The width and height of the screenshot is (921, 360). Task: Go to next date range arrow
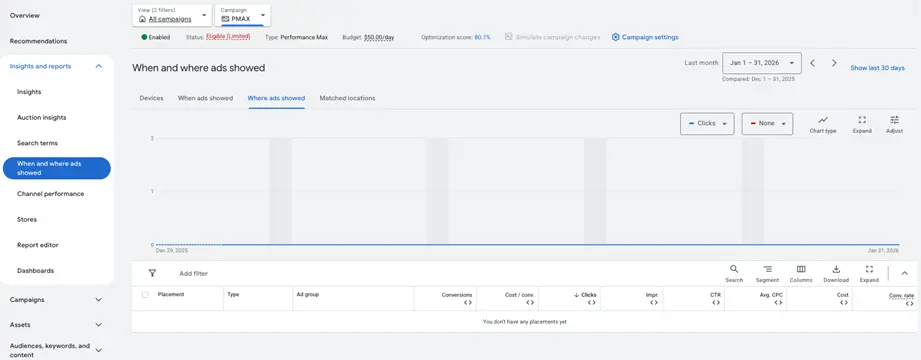coord(833,63)
